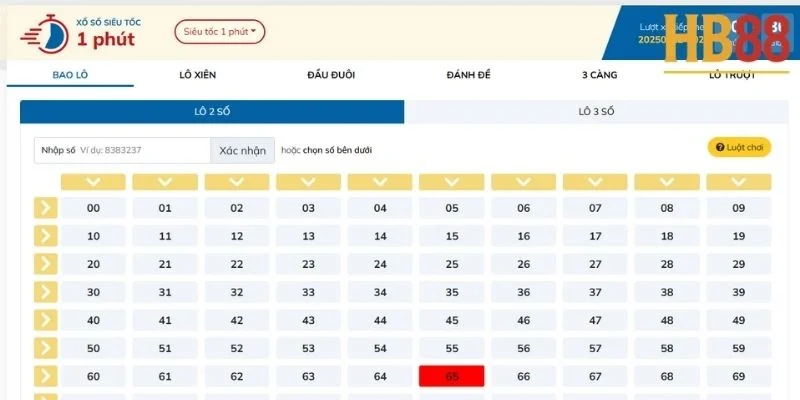Switch to the LÔ XIÊN tab

(197, 75)
